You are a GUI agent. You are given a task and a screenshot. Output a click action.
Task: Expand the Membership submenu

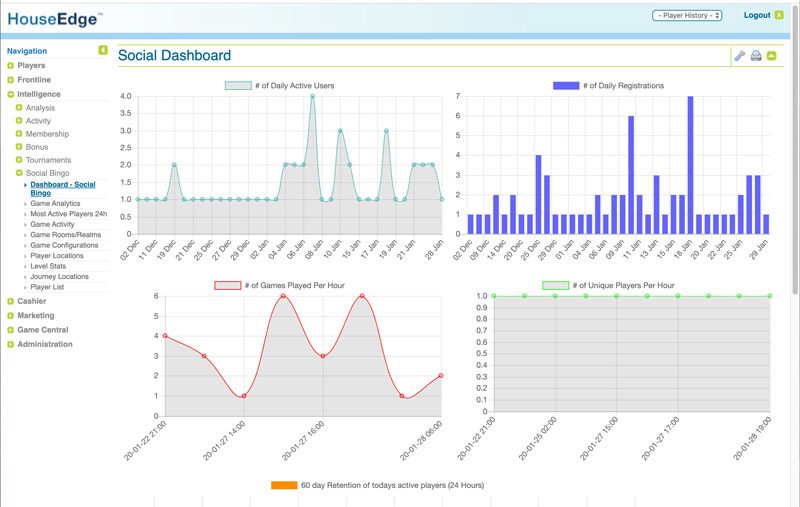[19, 134]
